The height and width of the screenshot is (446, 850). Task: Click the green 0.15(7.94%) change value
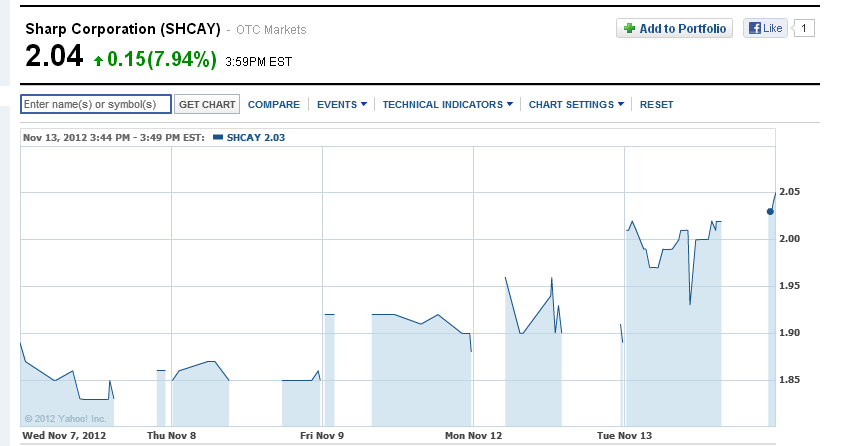(x=162, y=59)
